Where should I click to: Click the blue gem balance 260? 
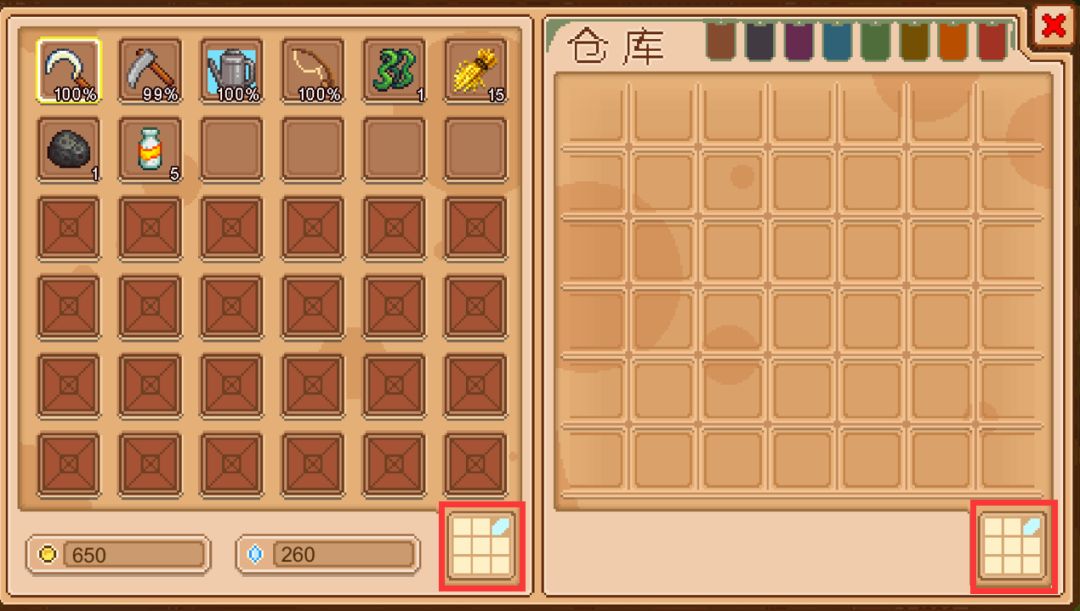(x=328, y=555)
